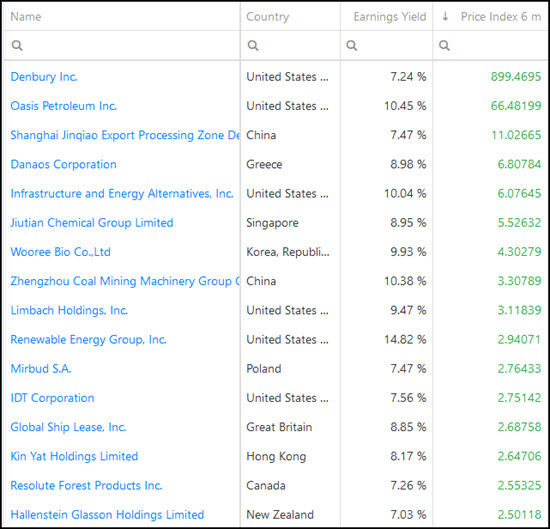This screenshot has height=529, width=550.
Task: Open IDT Corporation link
Action: pos(52,398)
